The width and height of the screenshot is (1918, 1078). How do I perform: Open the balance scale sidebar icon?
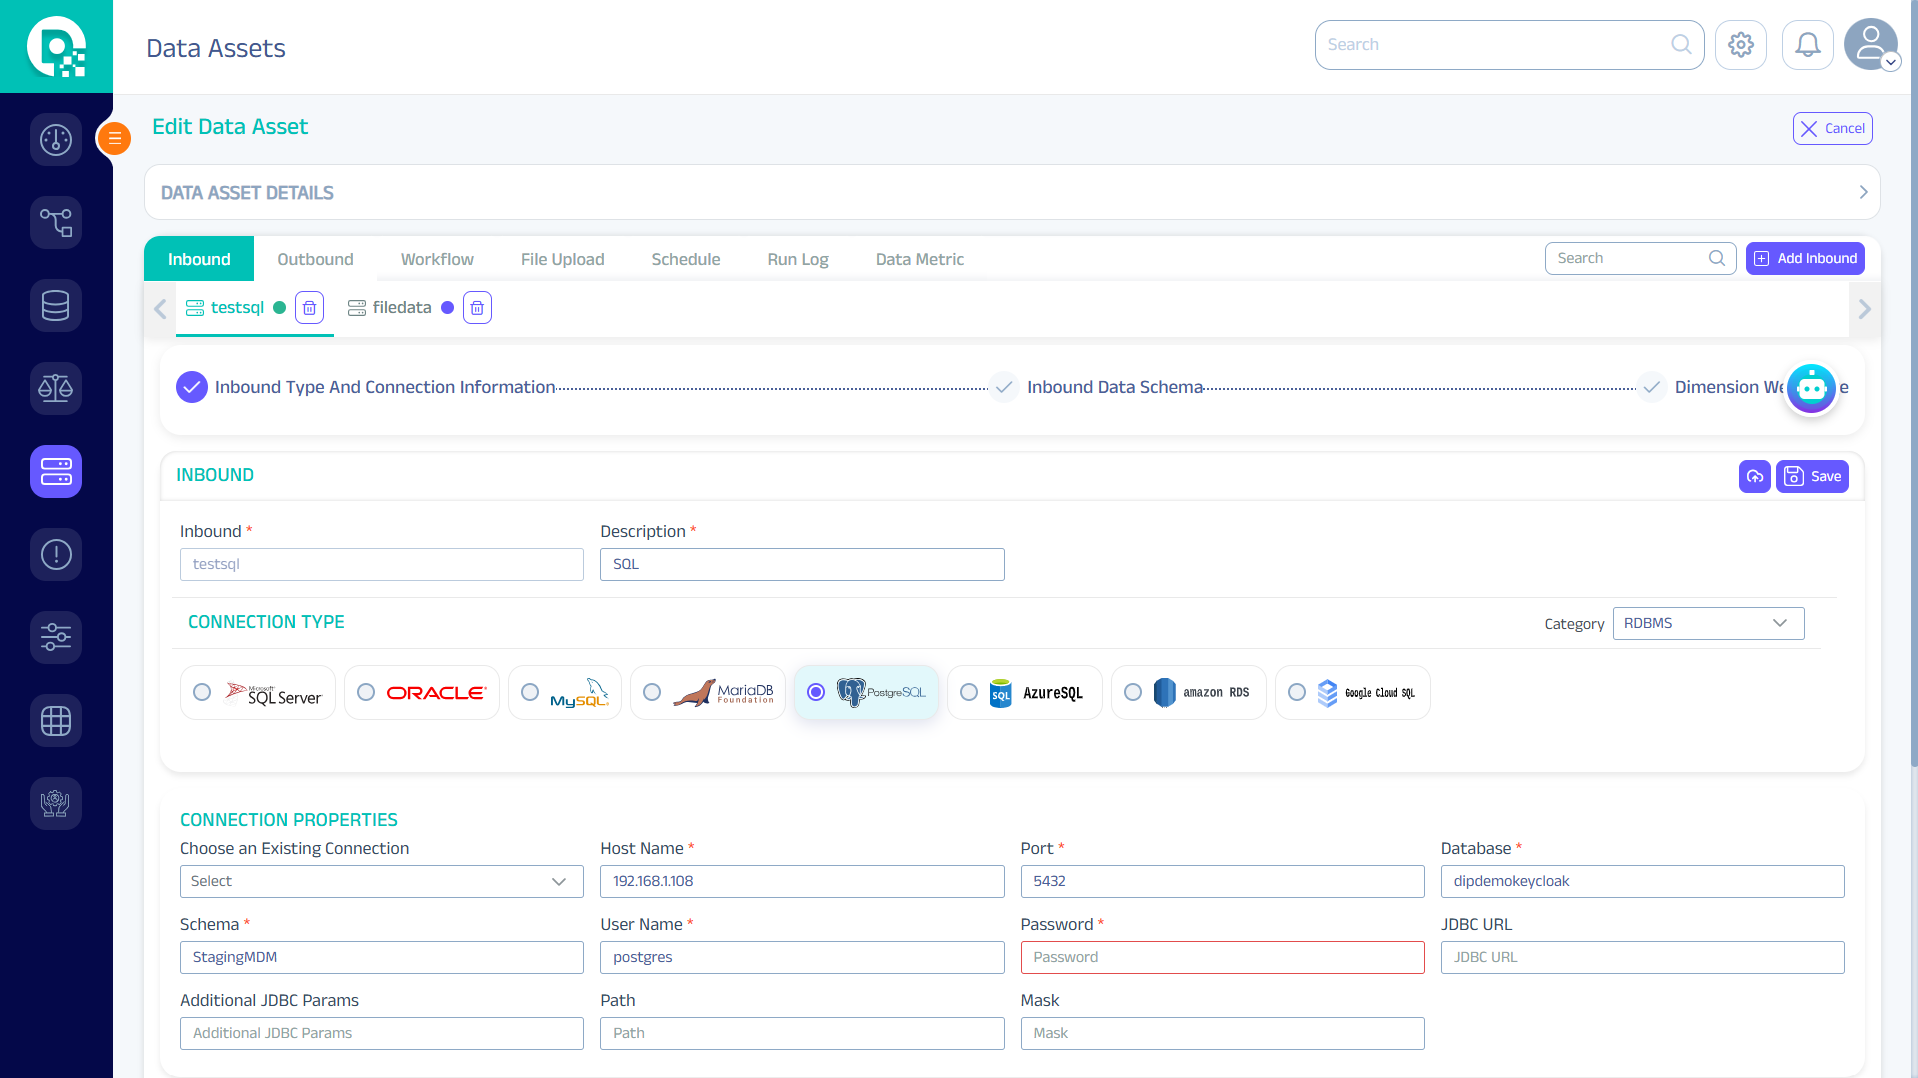pos(56,388)
